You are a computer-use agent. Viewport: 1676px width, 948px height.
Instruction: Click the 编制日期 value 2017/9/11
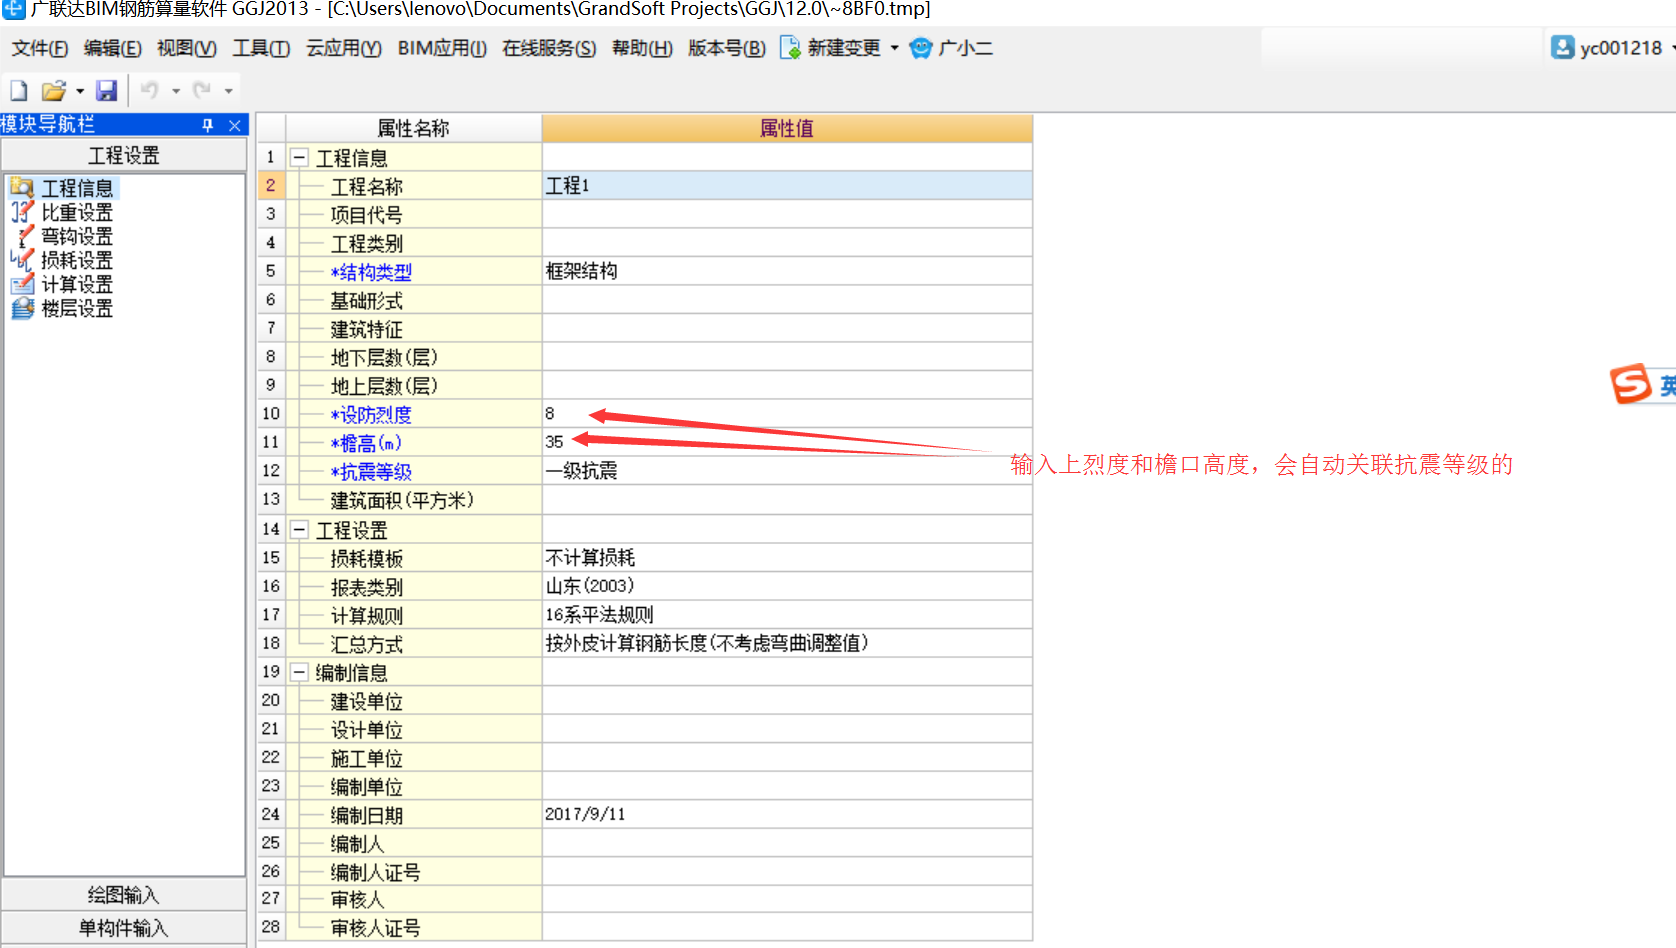[x=787, y=814]
